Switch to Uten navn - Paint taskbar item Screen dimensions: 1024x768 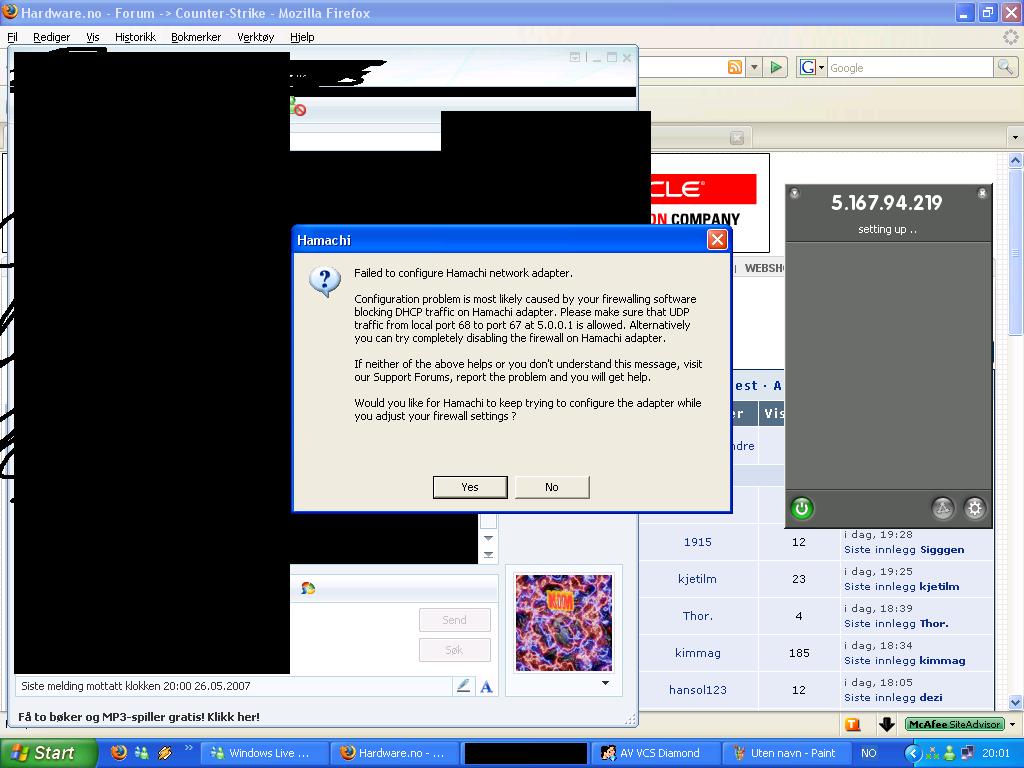[x=787, y=753]
